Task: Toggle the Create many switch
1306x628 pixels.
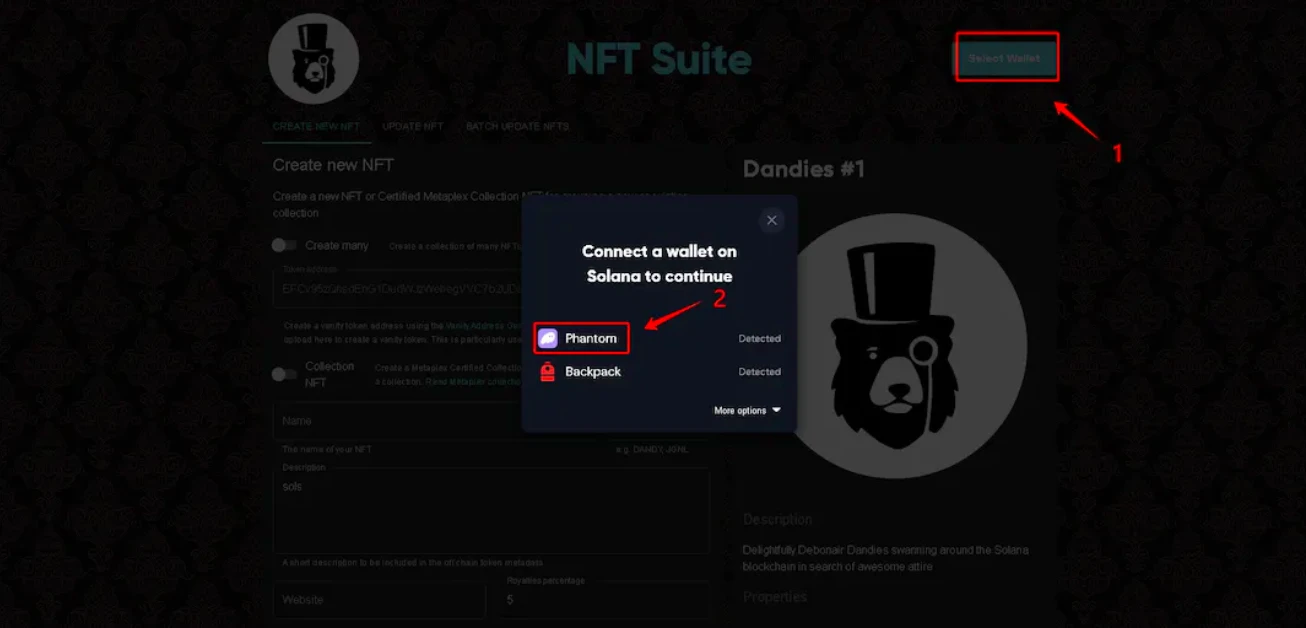Action: pos(285,245)
